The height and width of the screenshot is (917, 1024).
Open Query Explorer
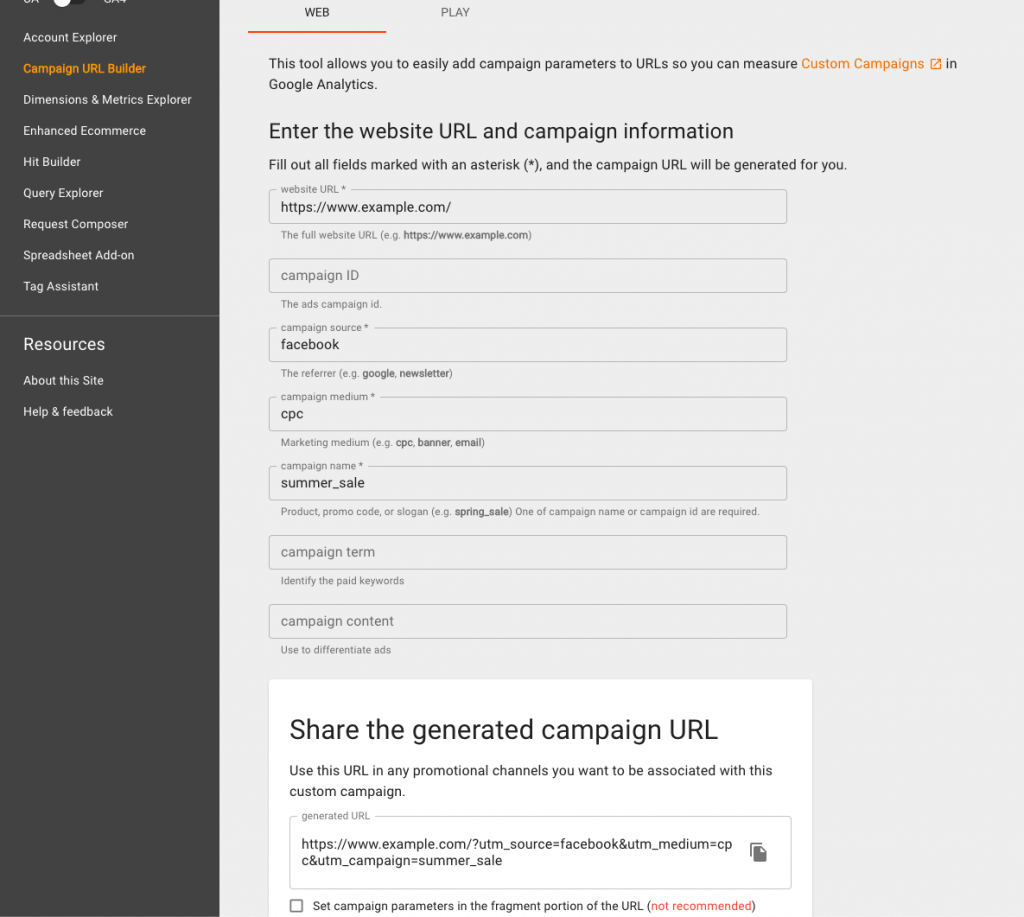(63, 193)
